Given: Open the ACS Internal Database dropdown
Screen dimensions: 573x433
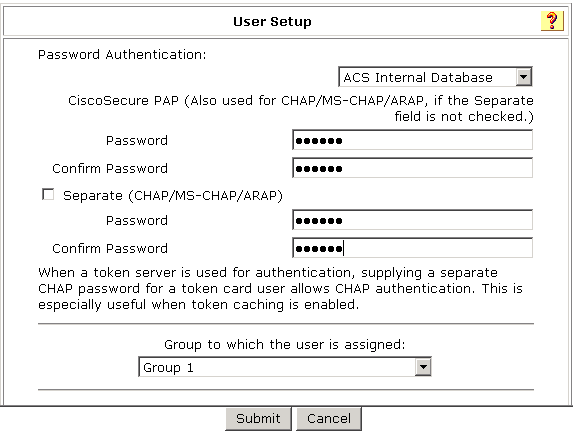Looking at the screenshot, I should point(435,77).
